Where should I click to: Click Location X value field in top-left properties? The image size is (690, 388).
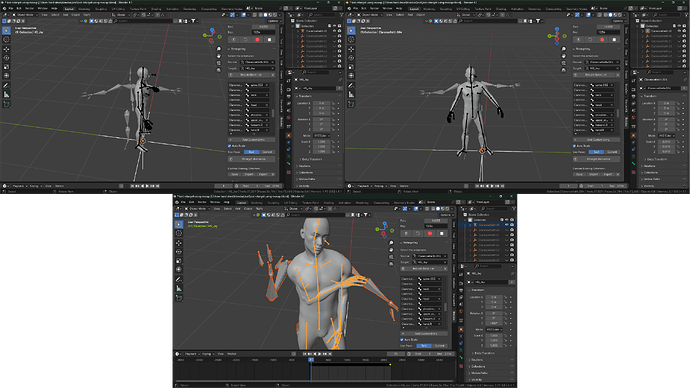pyautogui.click(x=321, y=103)
